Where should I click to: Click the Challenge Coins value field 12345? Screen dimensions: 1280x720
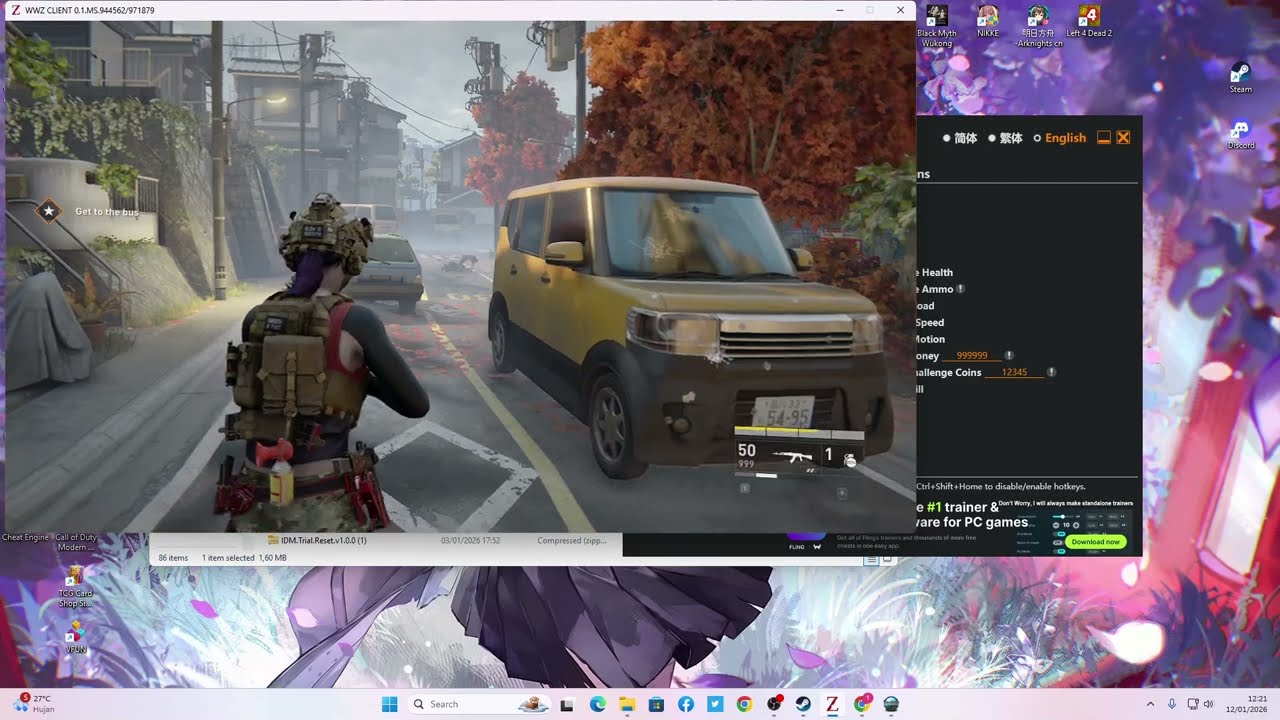pyautogui.click(x=1015, y=372)
